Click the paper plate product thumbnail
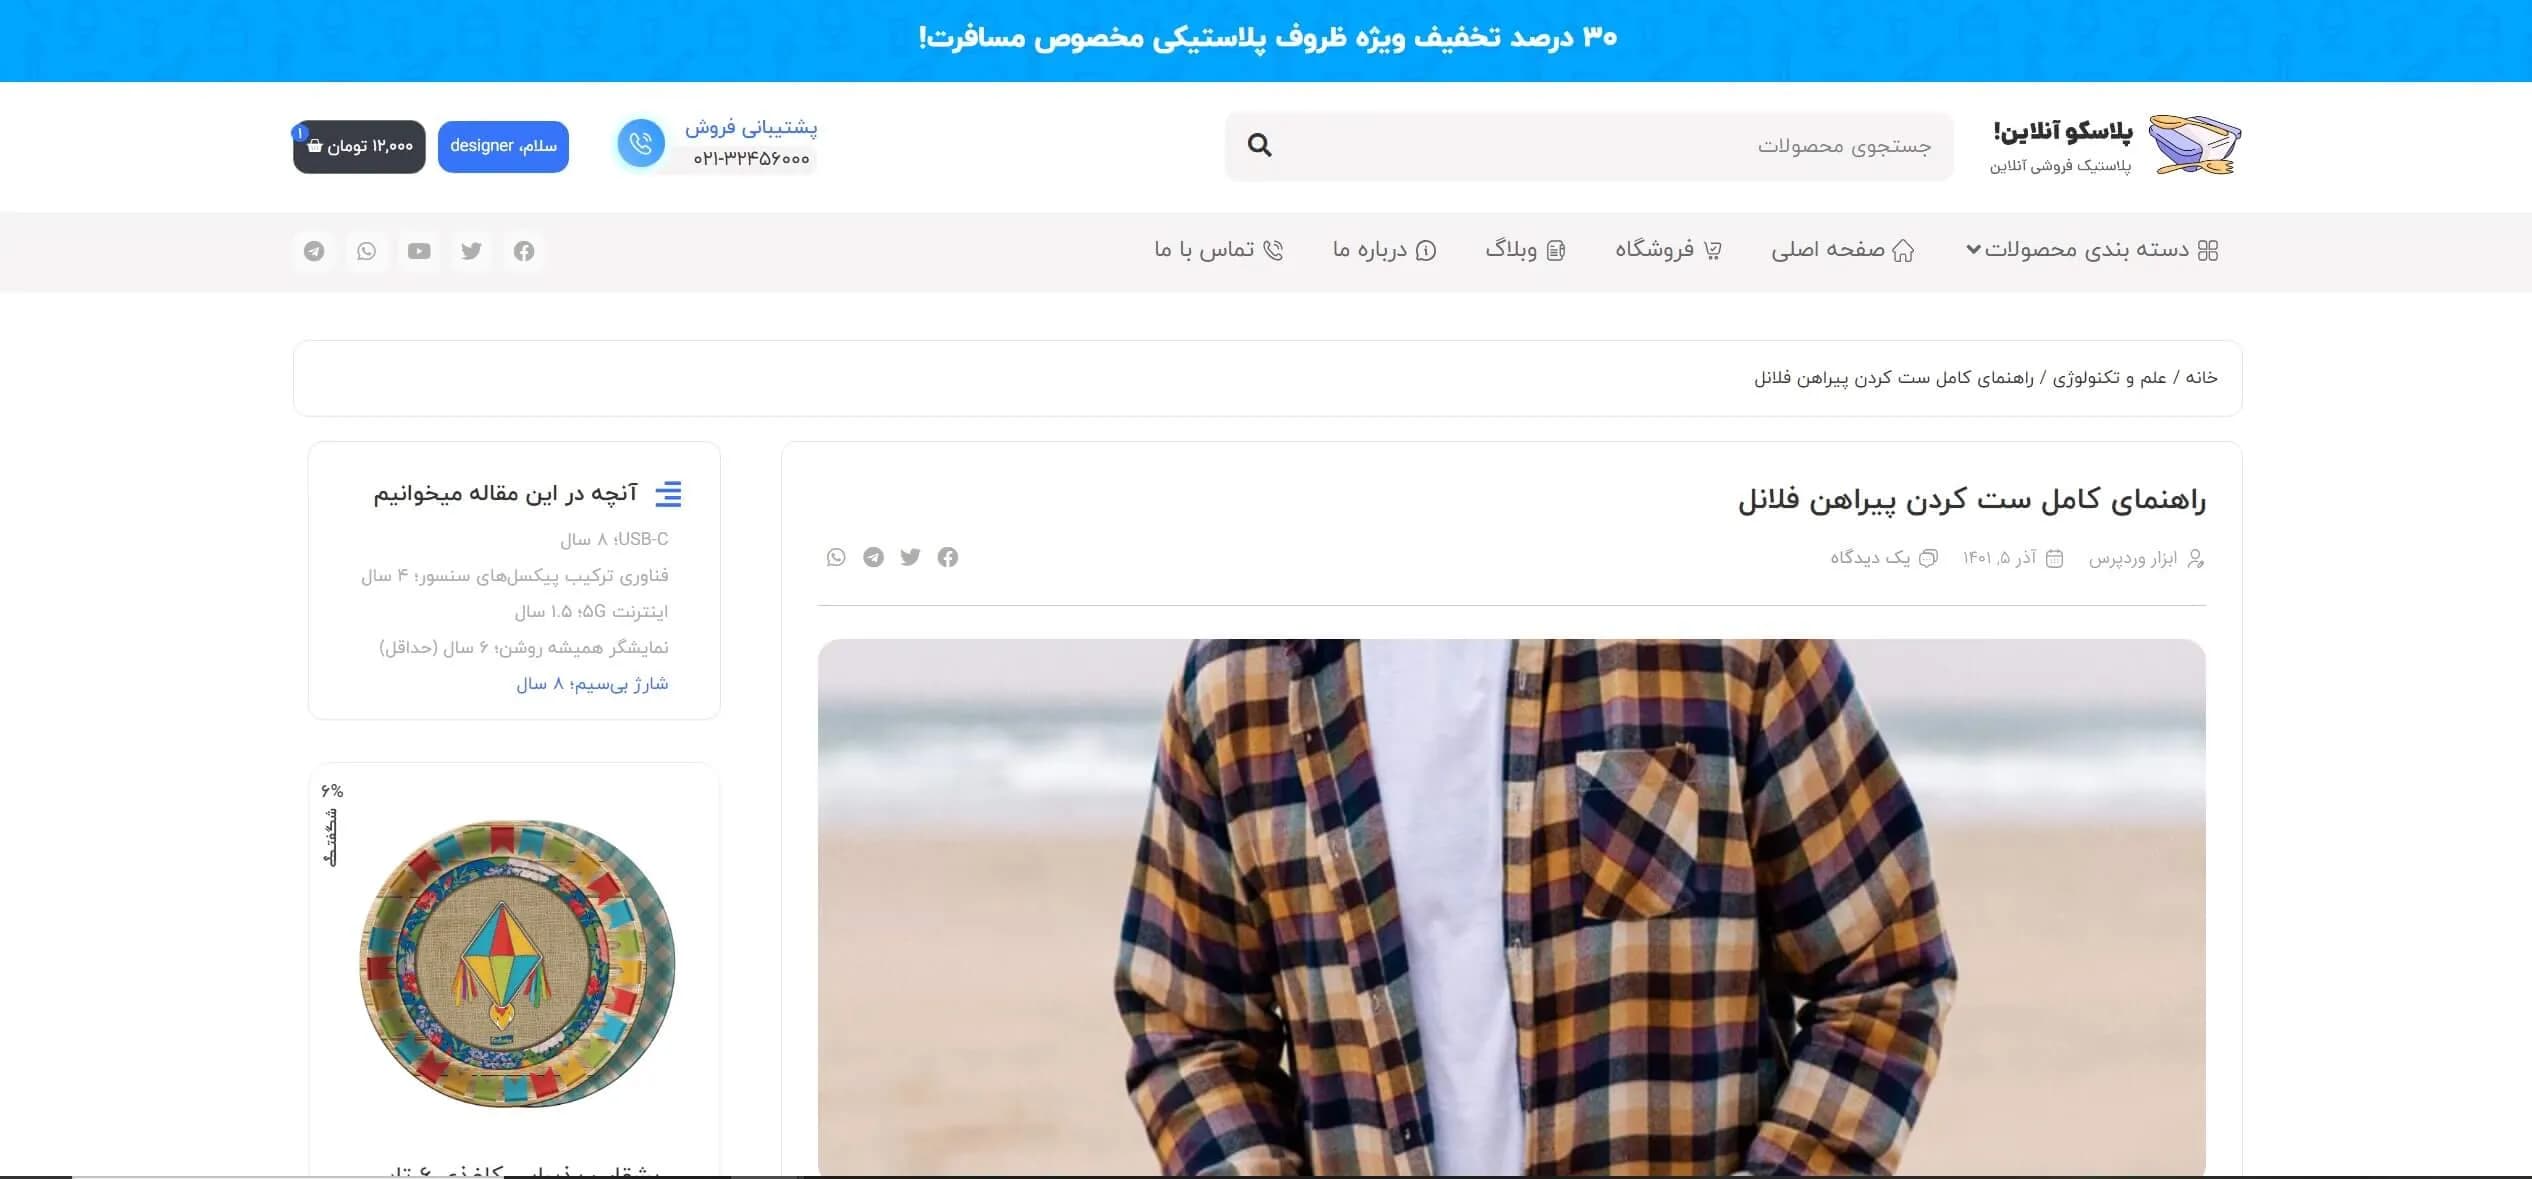 (x=516, y=963)
